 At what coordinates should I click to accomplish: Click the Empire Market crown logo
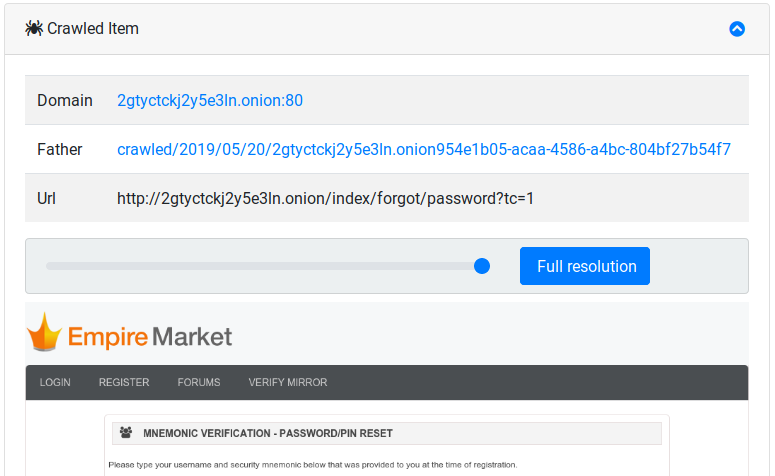(x=44, y=333)
